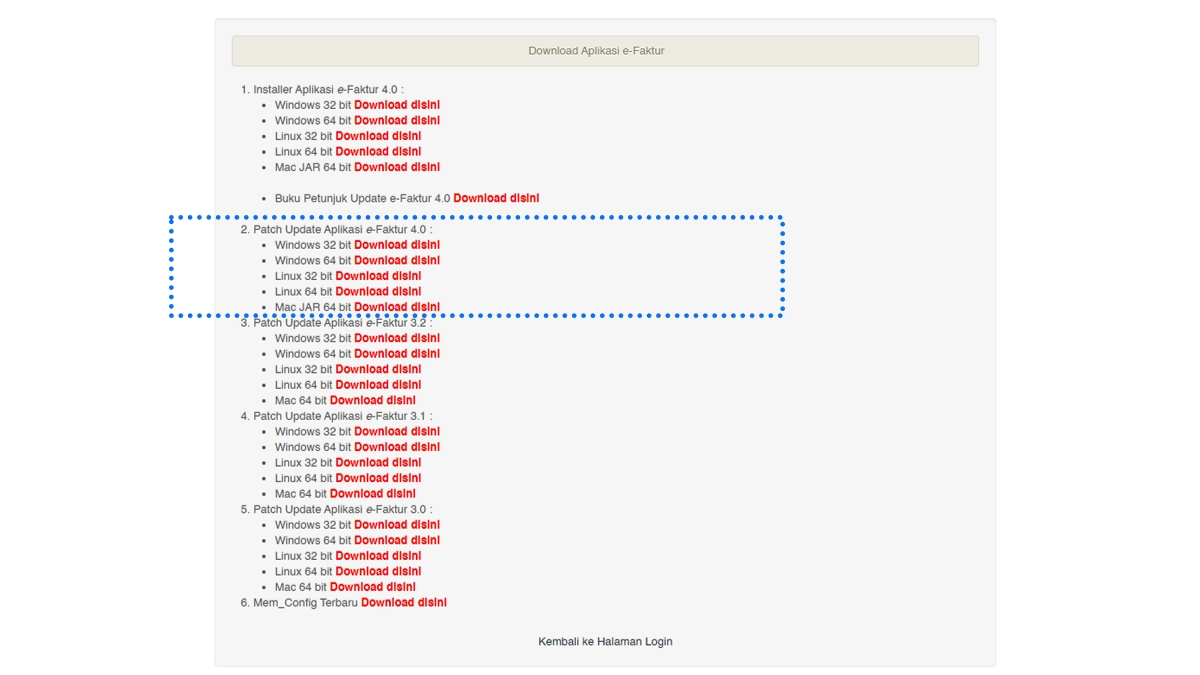Download the e-Faktur 4.0 installer for Windows 32 bit
This screenshot has width=1200, height=675.
(x=397, y=105)
